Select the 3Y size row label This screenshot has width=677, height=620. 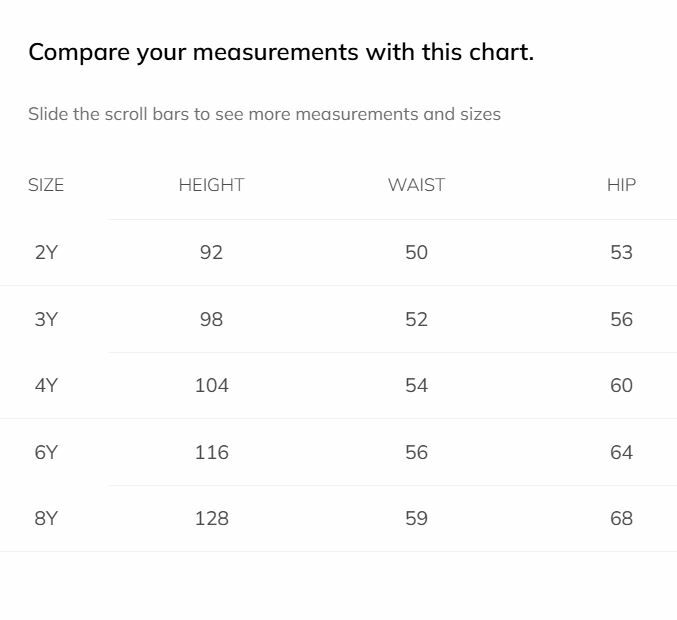pos(46,319)
